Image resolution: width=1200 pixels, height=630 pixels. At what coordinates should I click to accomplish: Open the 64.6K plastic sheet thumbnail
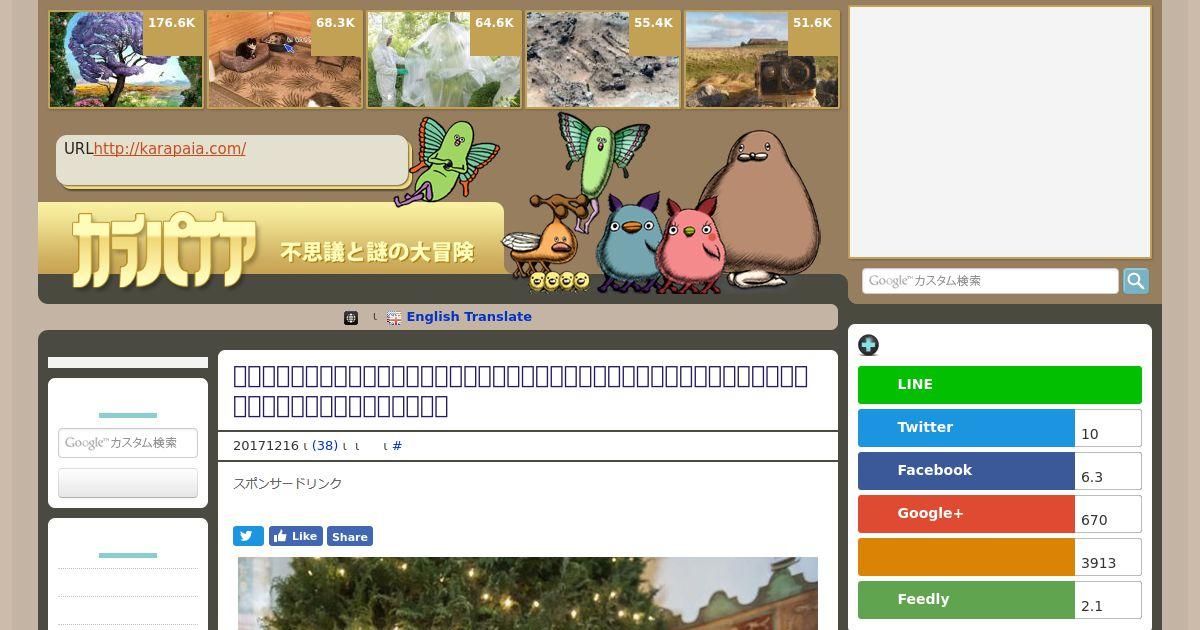tap(444, 59)
